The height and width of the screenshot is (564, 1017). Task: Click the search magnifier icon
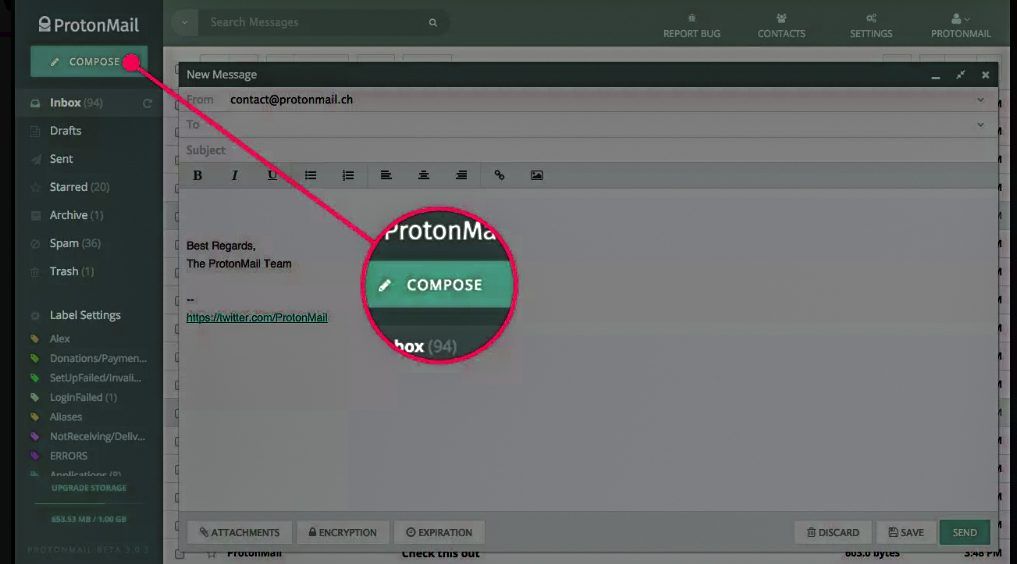(433, 23)
